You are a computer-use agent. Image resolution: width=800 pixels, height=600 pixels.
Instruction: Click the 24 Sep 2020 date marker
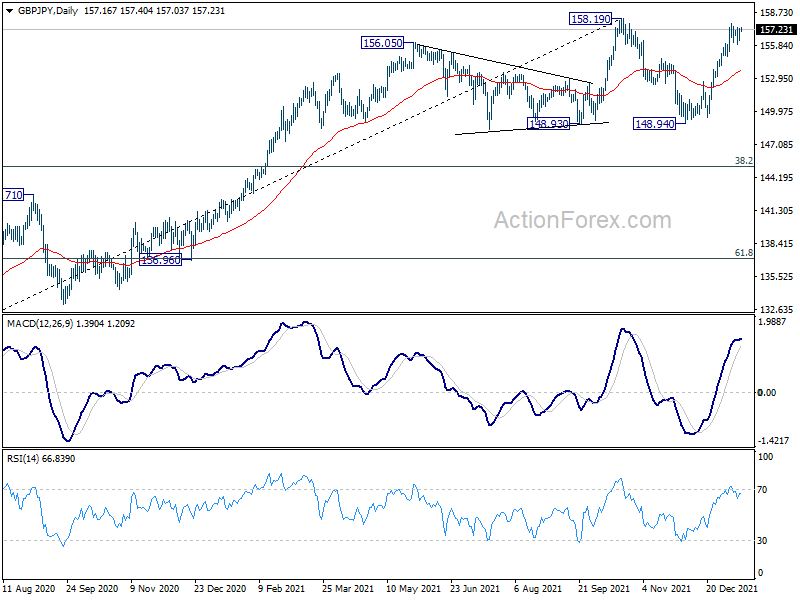pyautogui.click(x=92, y=588)
